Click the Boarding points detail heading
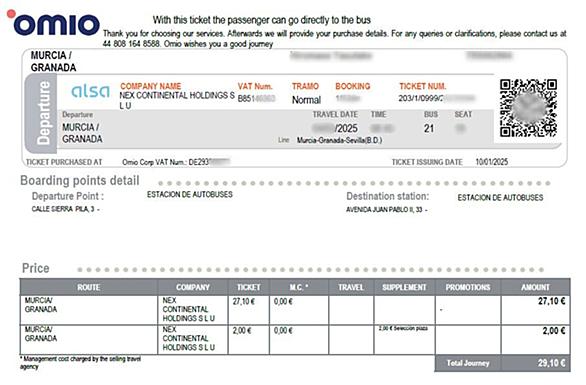The image size is (586, 385). coord(80,181)
